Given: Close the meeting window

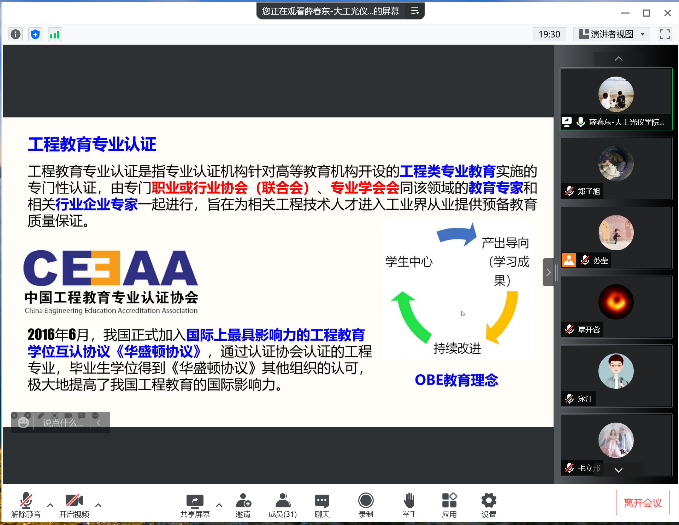Looking at the screenshot, I should 667,13.
